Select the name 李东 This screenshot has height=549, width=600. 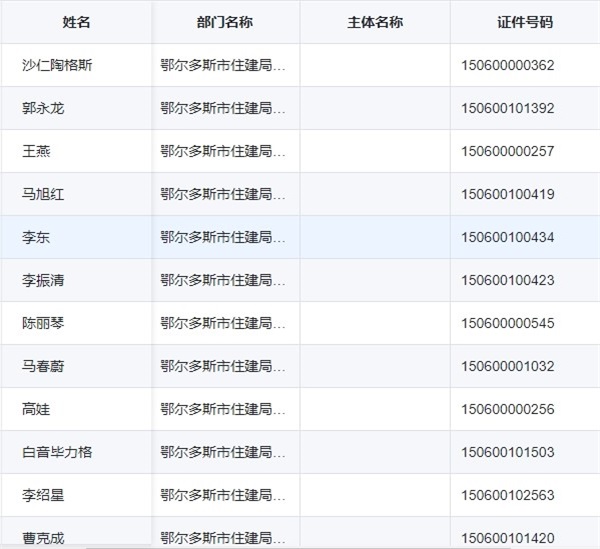pos(36,237)
